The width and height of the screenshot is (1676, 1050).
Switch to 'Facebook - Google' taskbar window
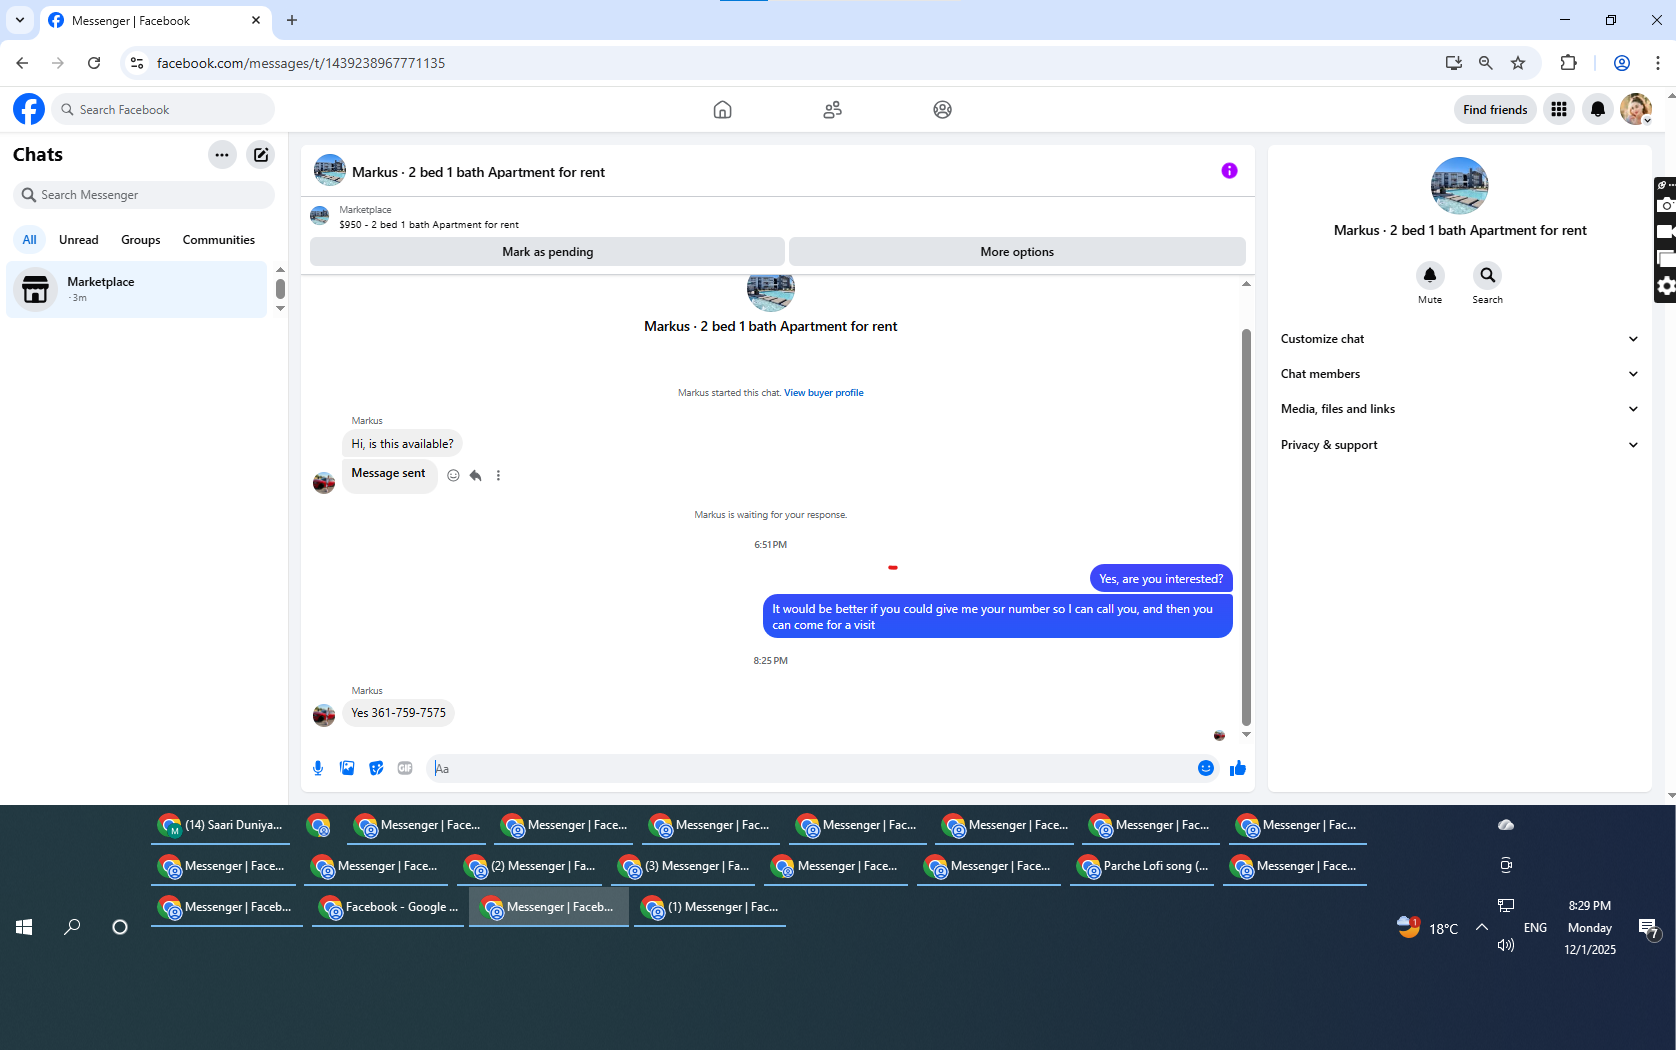(388, 907)
